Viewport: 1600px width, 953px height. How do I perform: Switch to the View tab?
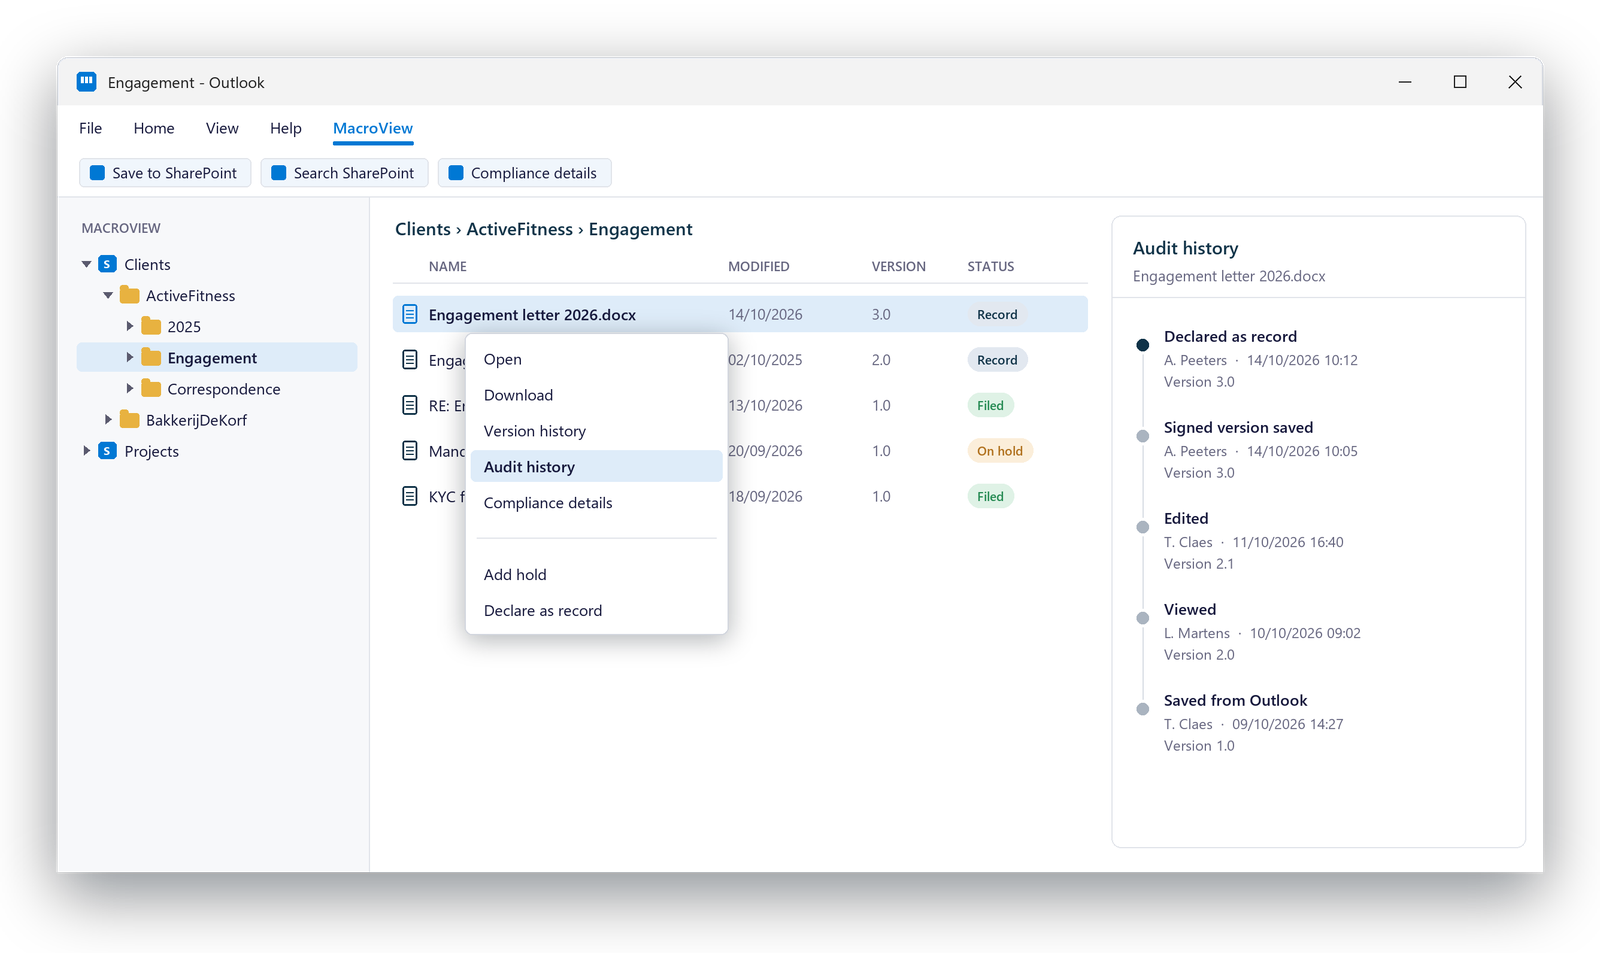[x=222, y=128]
